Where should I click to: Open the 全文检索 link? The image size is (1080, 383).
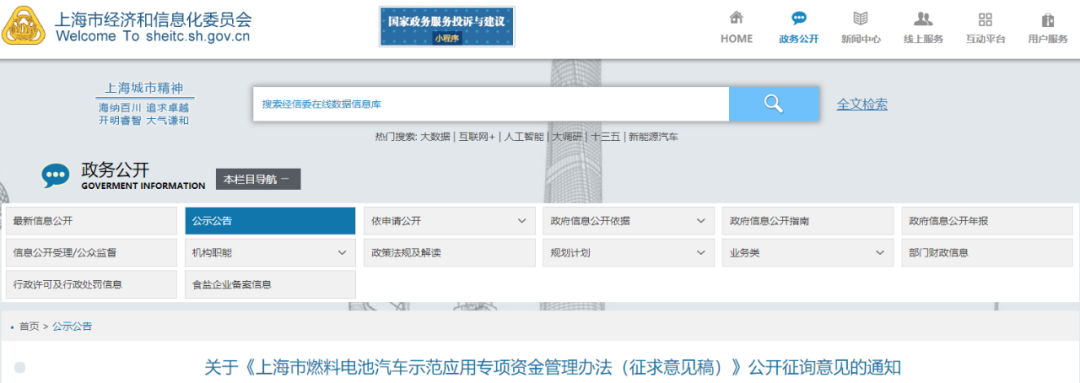pyautogui.click(x=862, y=105)
